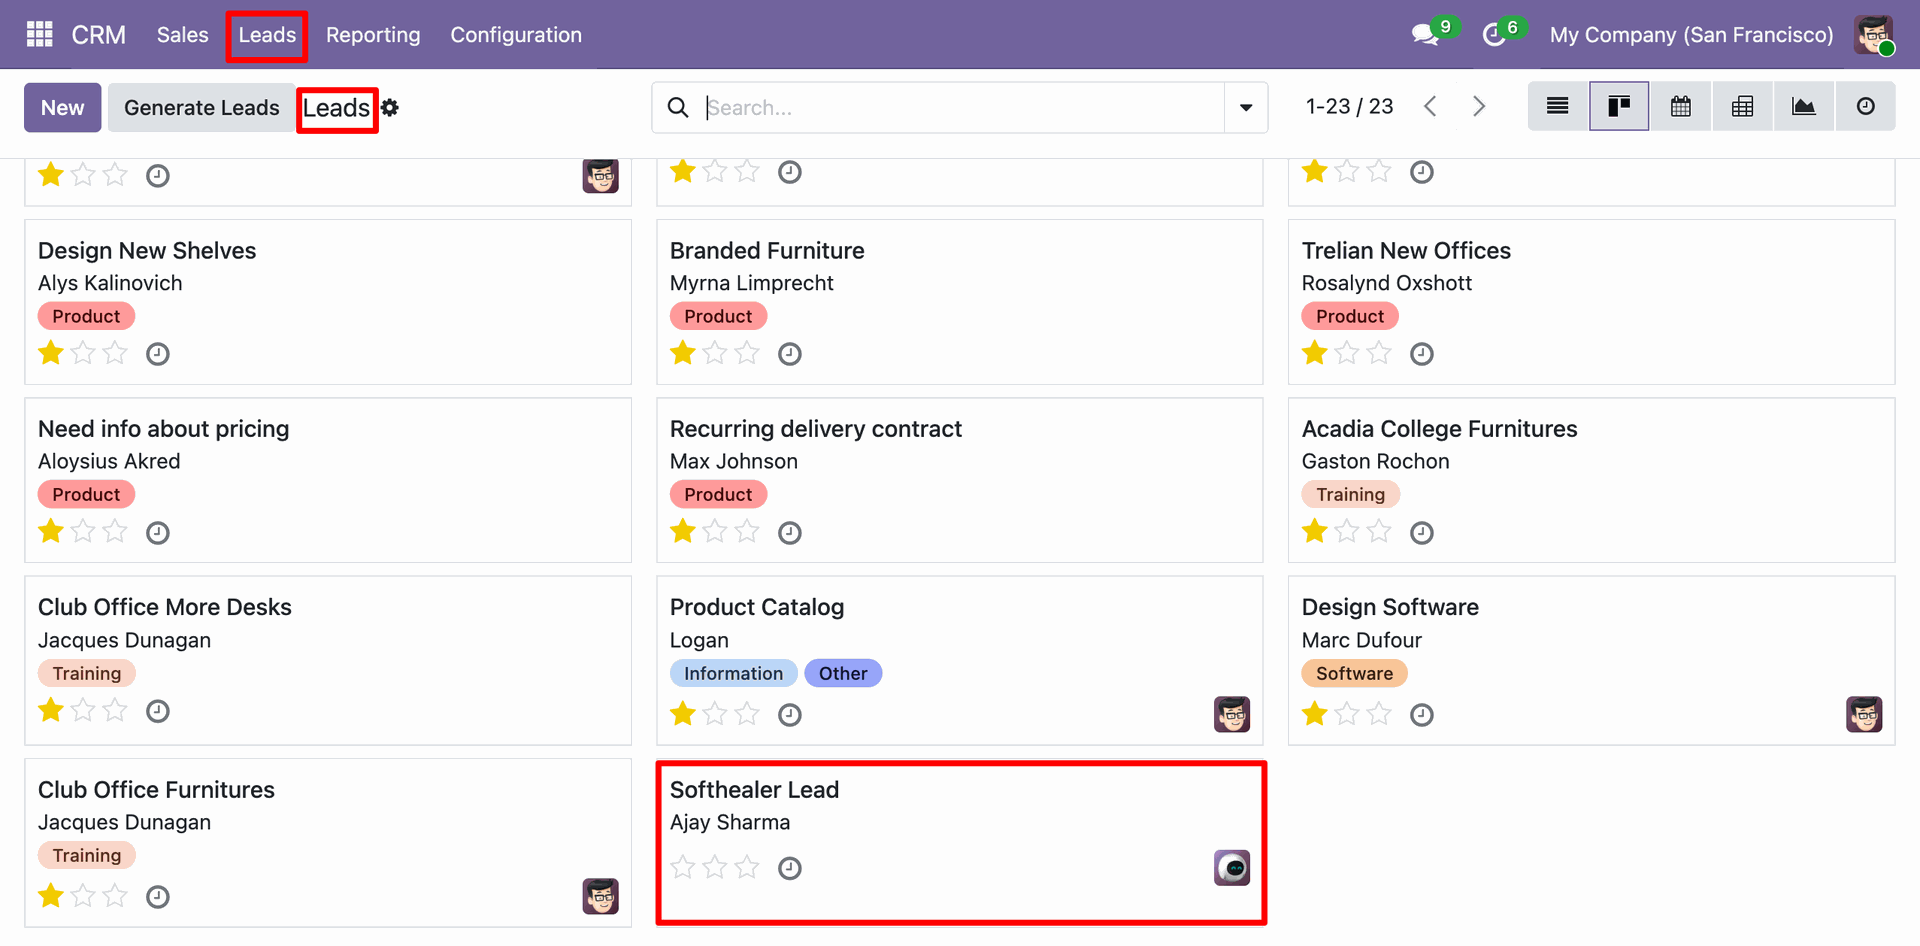The image size is (1920, 946).
Task: Click contact name Max Johnson
Action: (x=734, y=461)
